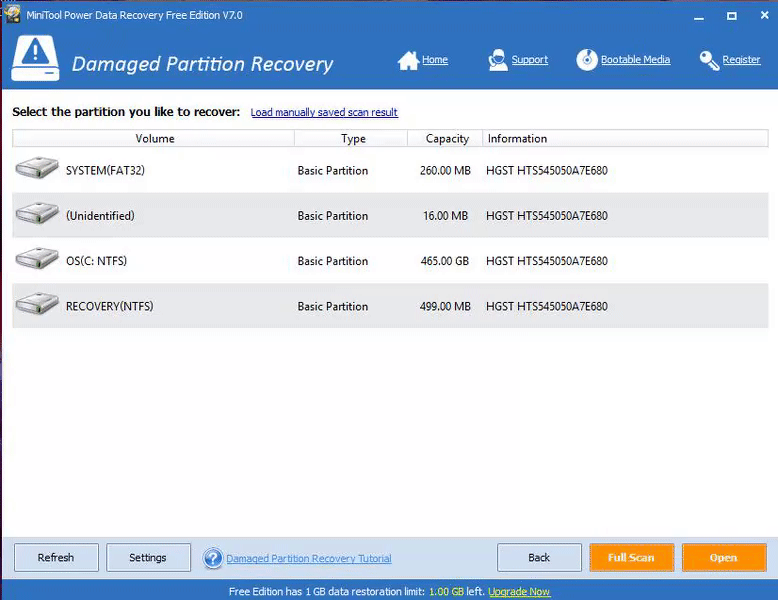Viewport: 778px width, 600px height.
Task: Open the Bootable Media link
Action: pyautogui.click(x=636, y=60)
